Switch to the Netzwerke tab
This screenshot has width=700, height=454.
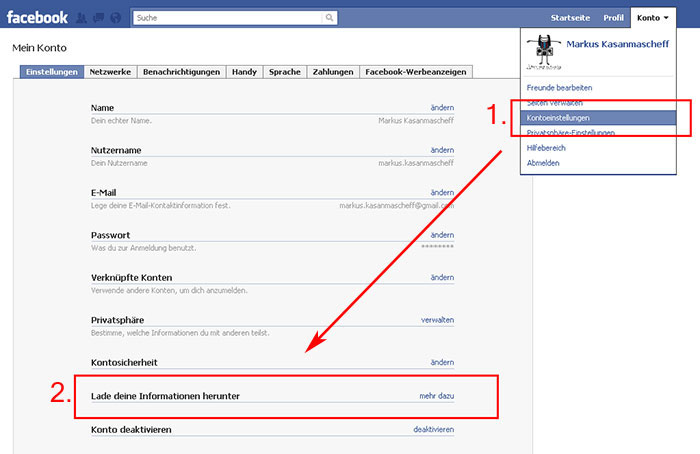110,72
